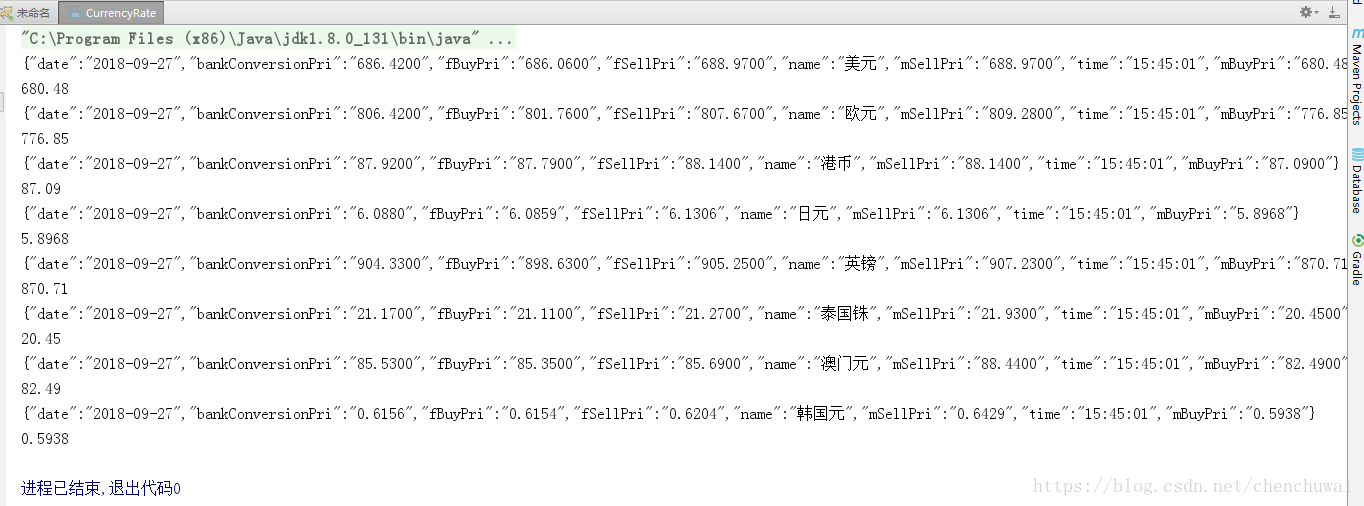Screen dimensions: 1364x506
Task: Open the run console settings gear
Action: 1306,12
